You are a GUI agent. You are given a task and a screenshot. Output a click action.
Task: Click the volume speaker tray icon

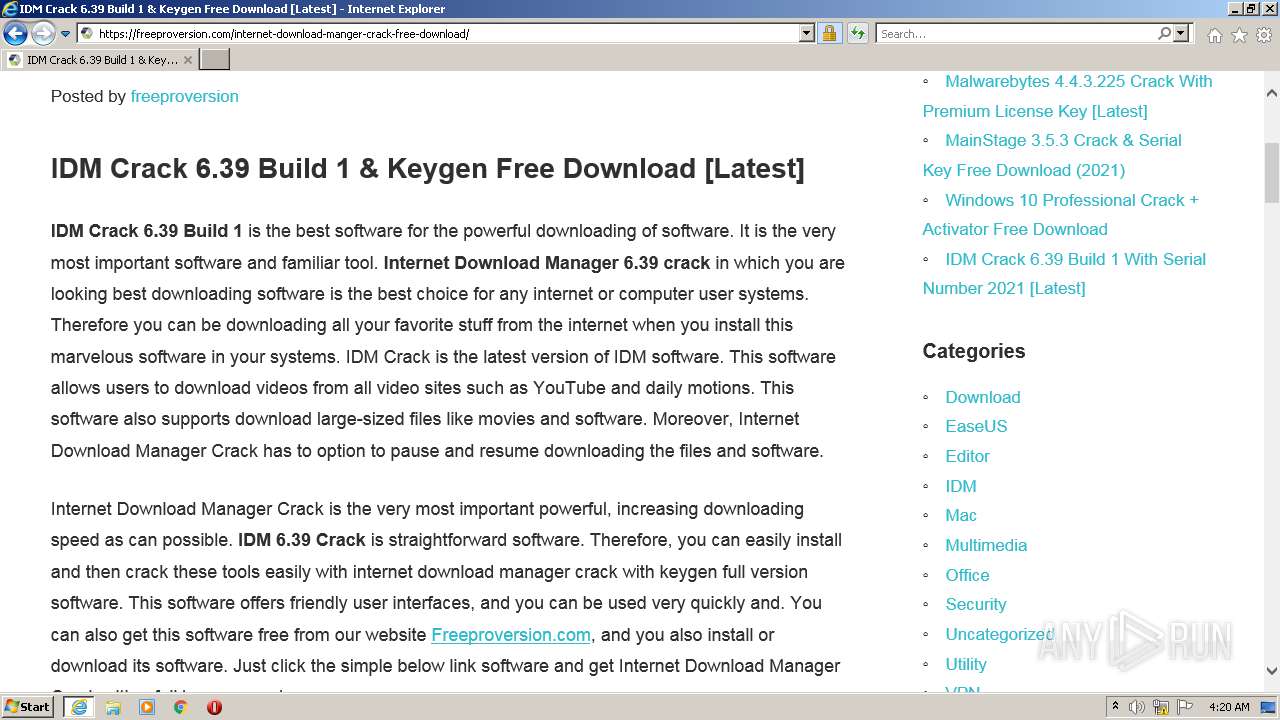(1137, 707)
